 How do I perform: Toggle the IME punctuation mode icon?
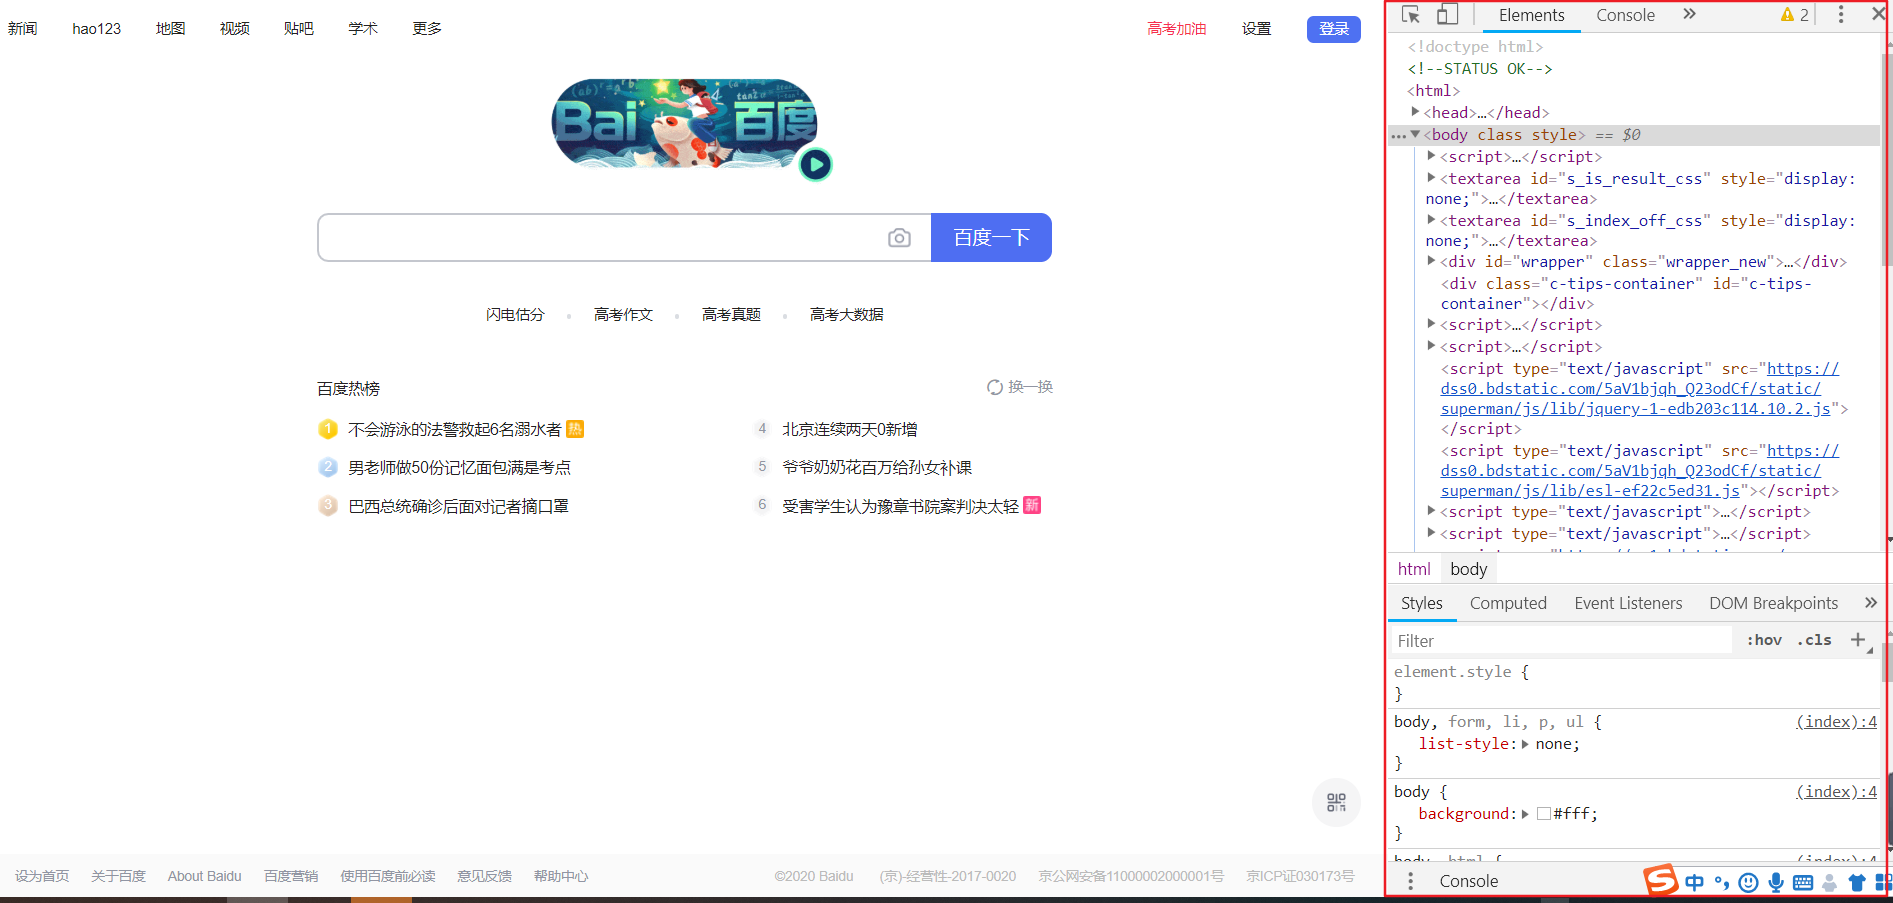(x=1721, y=882)
